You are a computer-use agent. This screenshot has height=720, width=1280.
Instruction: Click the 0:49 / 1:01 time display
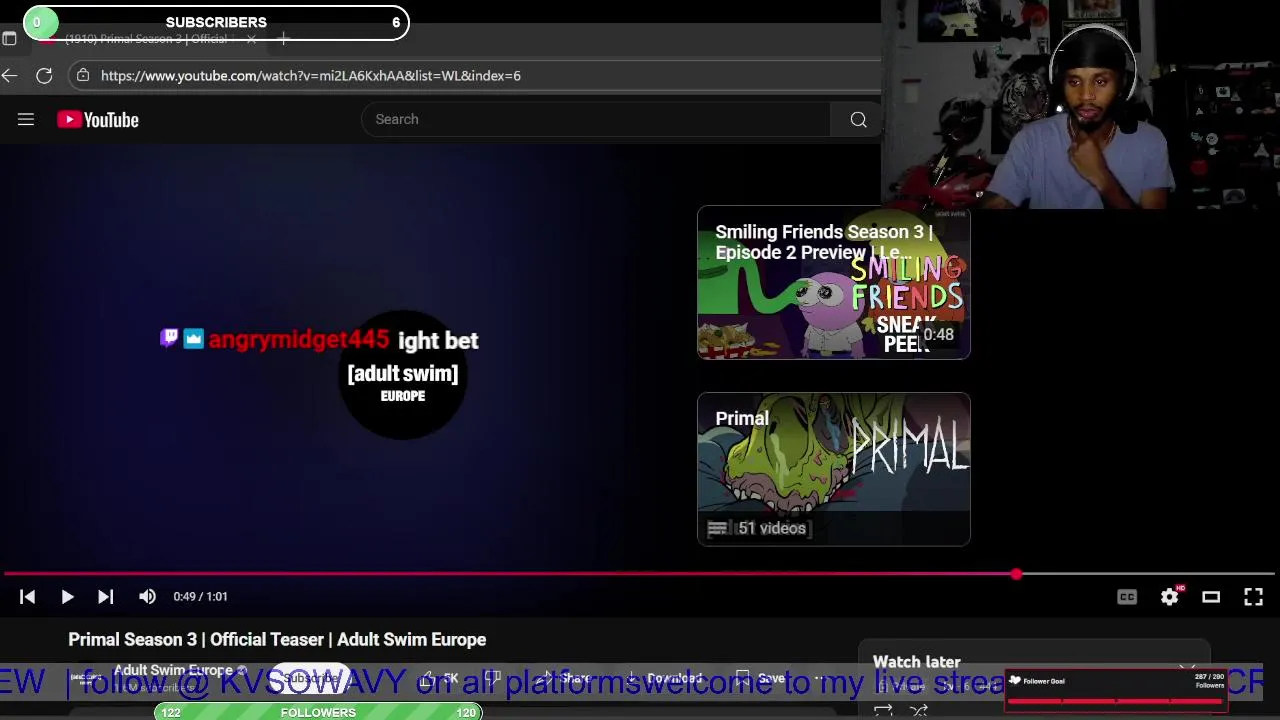[x=200, y=597]
